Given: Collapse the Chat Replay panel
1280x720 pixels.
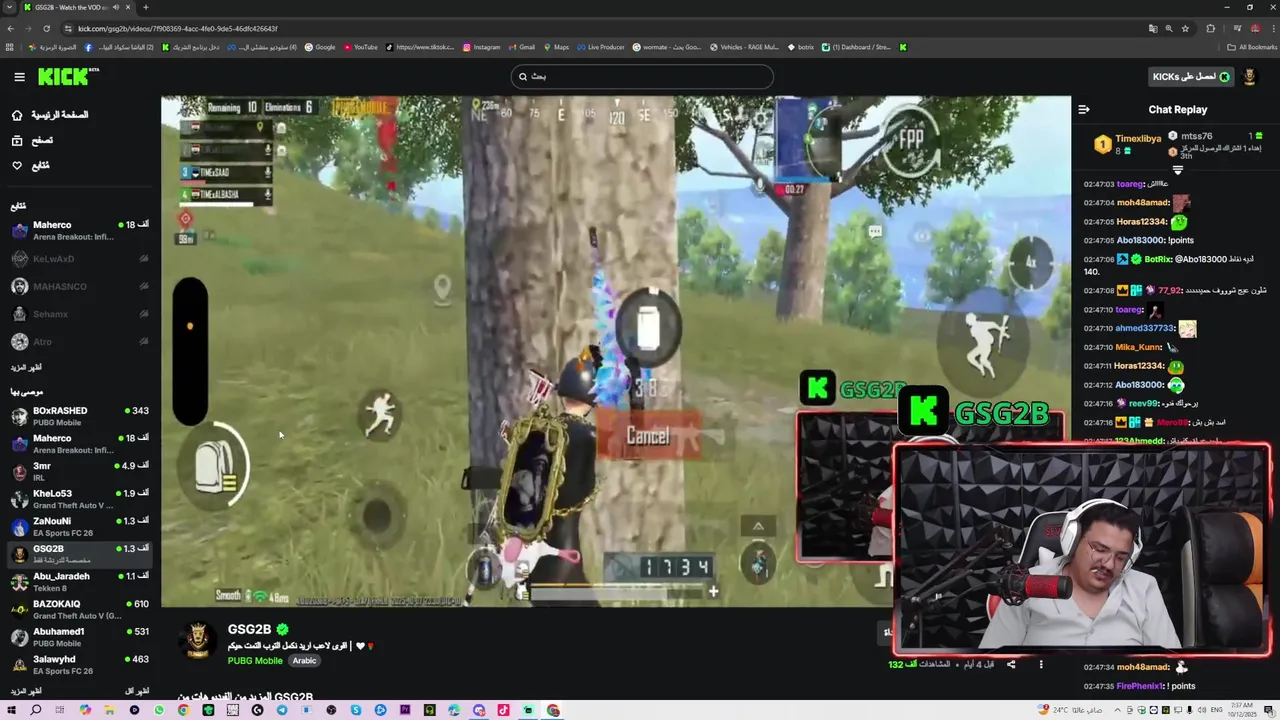Looking at the screenshot, I should (x=1084, y=110).
